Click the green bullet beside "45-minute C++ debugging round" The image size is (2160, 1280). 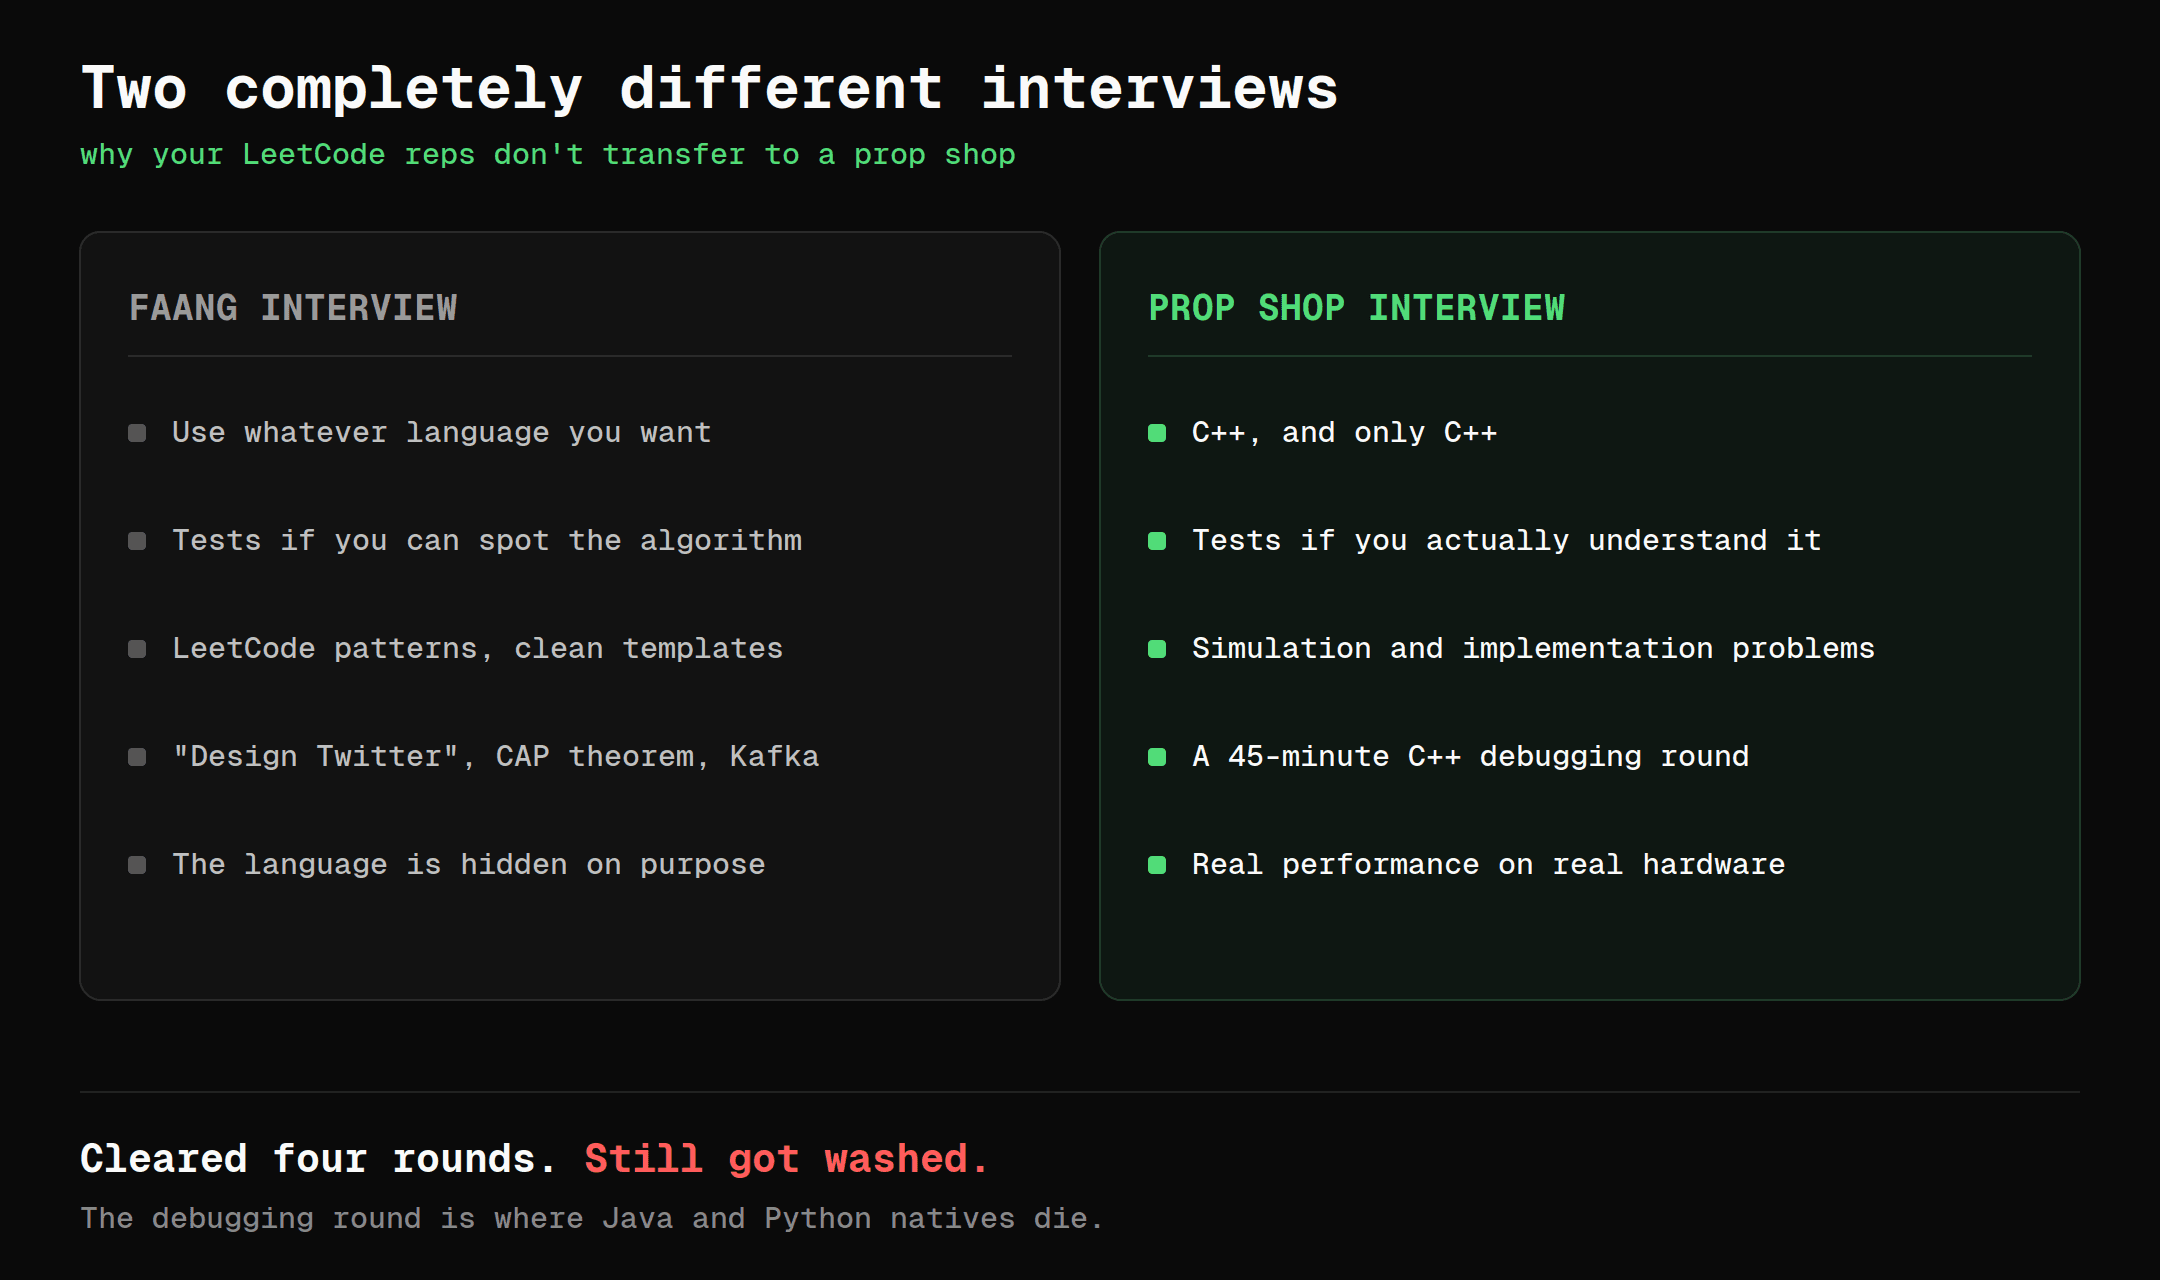1157,757
